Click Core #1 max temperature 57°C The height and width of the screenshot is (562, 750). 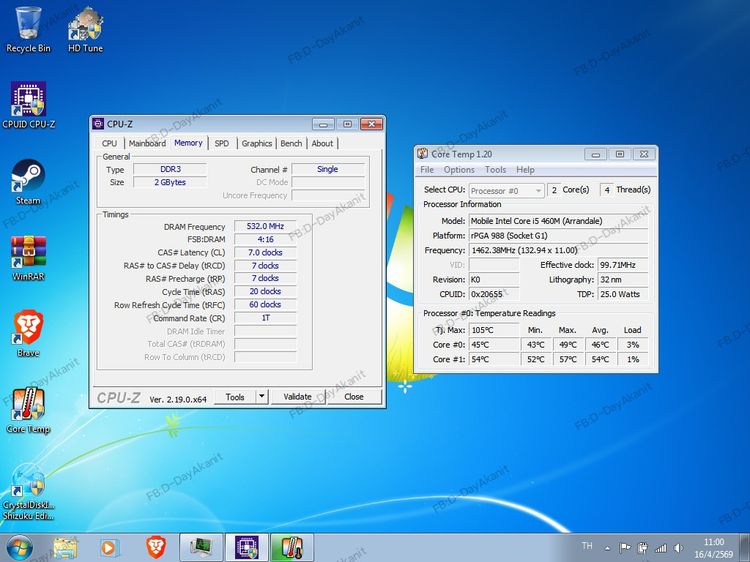568,359
